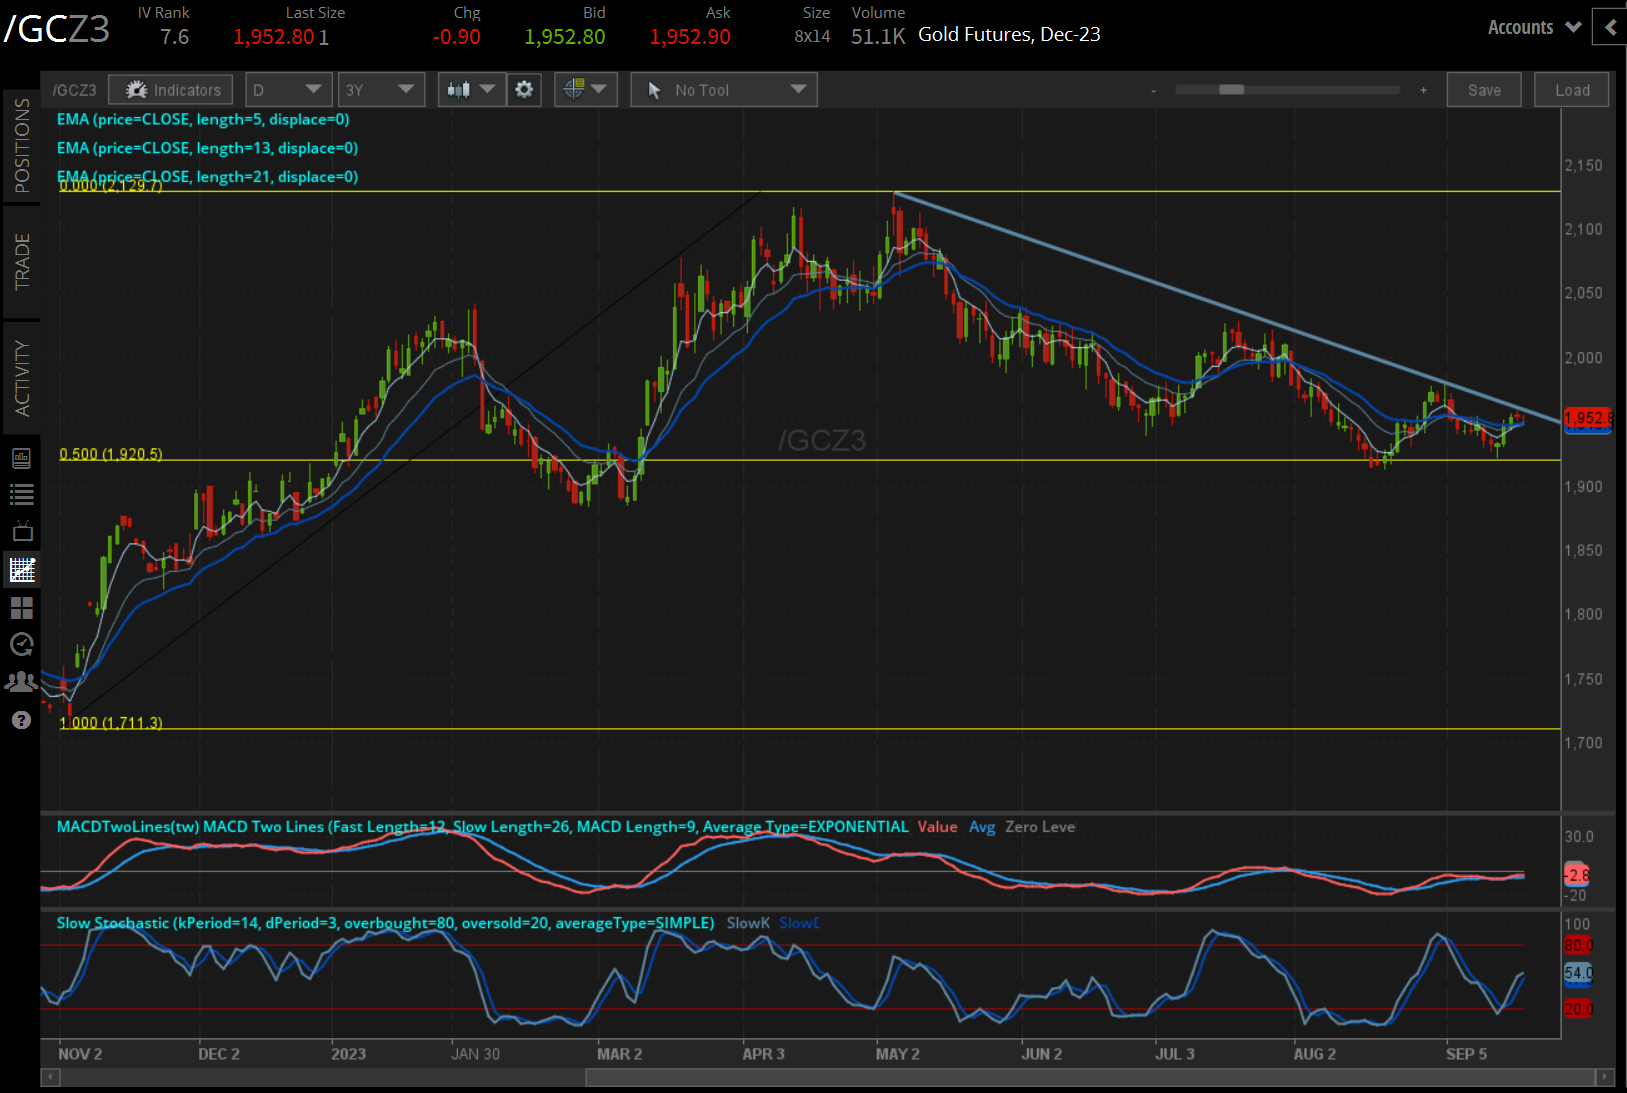Open the chart settings gear

coord(524,90)
